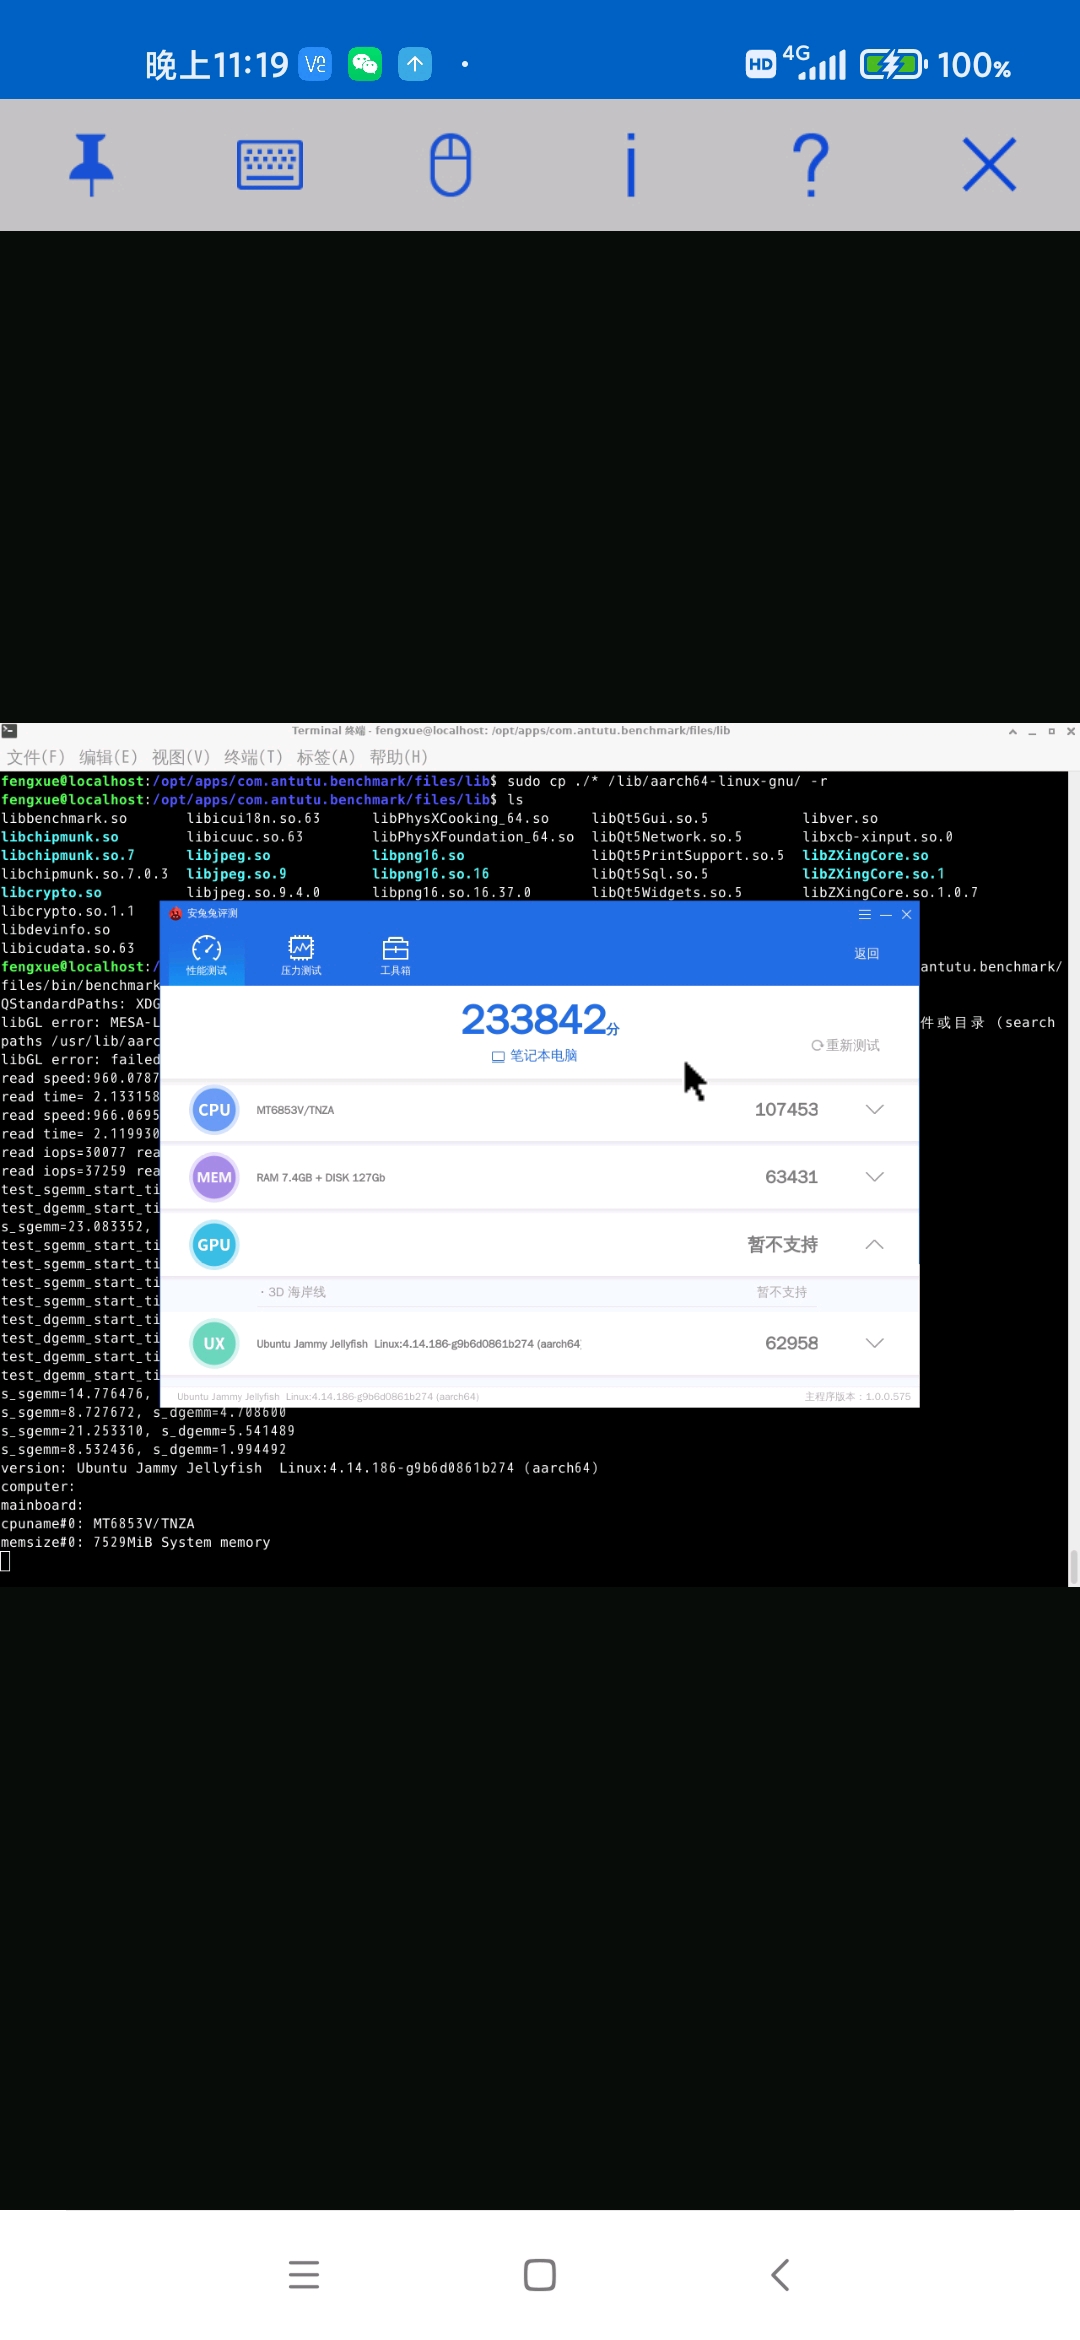
Task: Open the 帮助(H) terminal menu
Action: tap(398, 757)
